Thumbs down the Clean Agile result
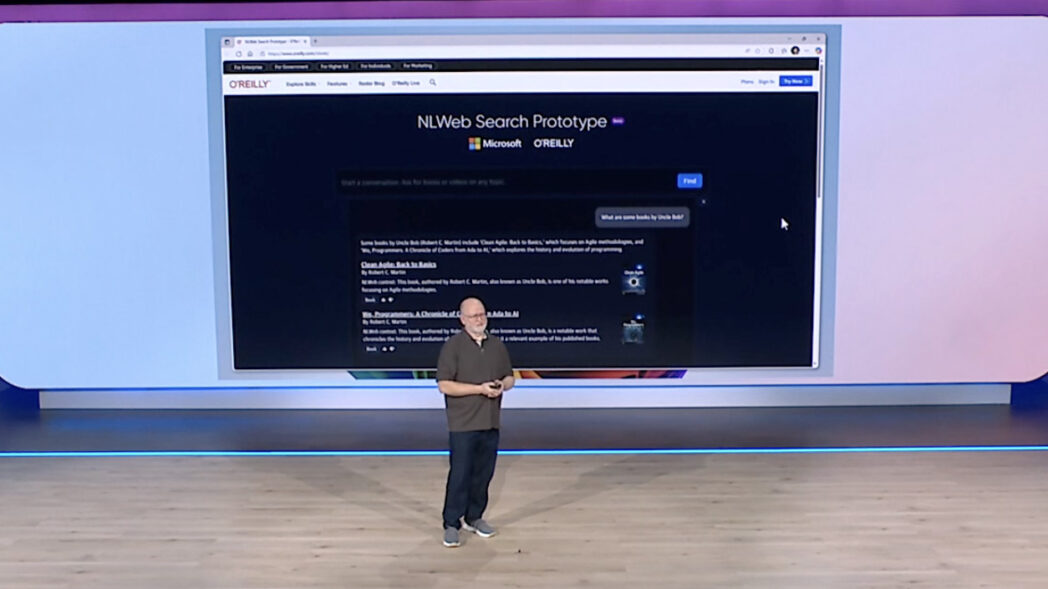The height and width of the screenshot is (589, 1048). [x=391, y=299]
